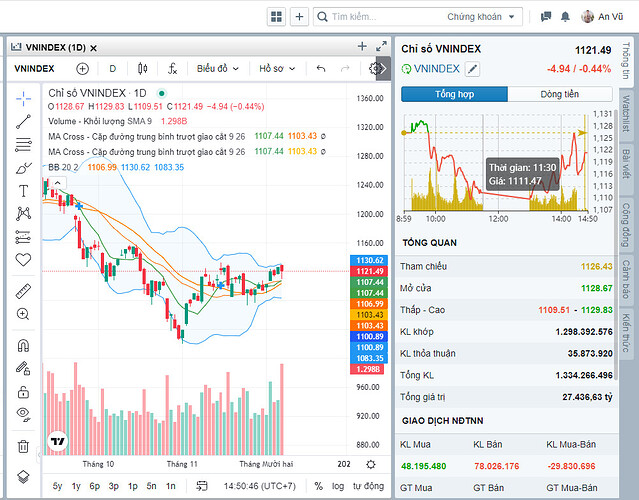639x500 pixels.
Task: Open the indicators fx button
Action: click(x=172, y=69)
